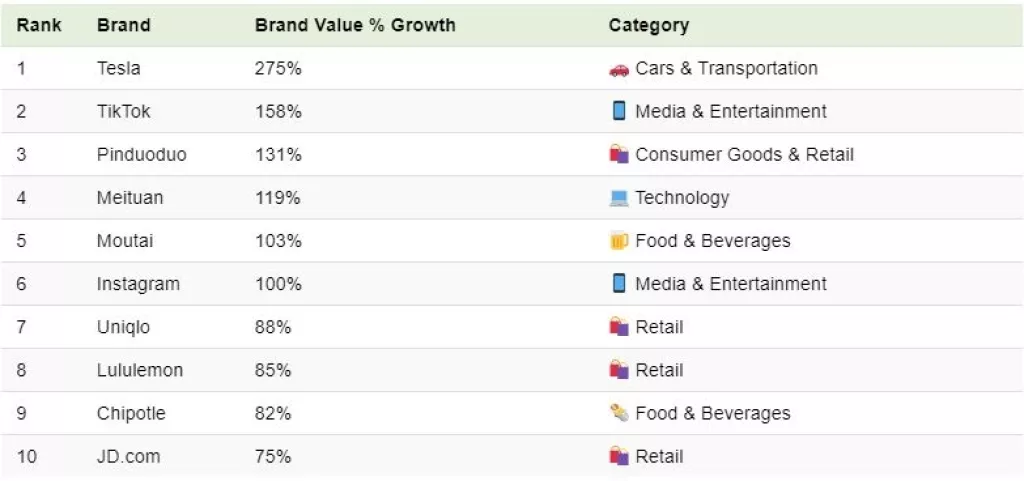Click the phone icon in TikTok's row
This screenshot has width=1024, height=481.
[x=619, y=111]
